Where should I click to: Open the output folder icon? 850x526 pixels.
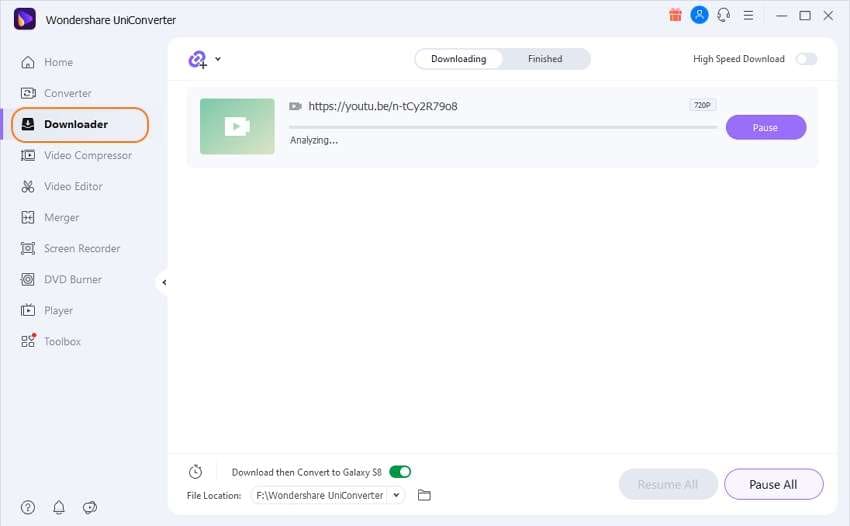(424, 495)
